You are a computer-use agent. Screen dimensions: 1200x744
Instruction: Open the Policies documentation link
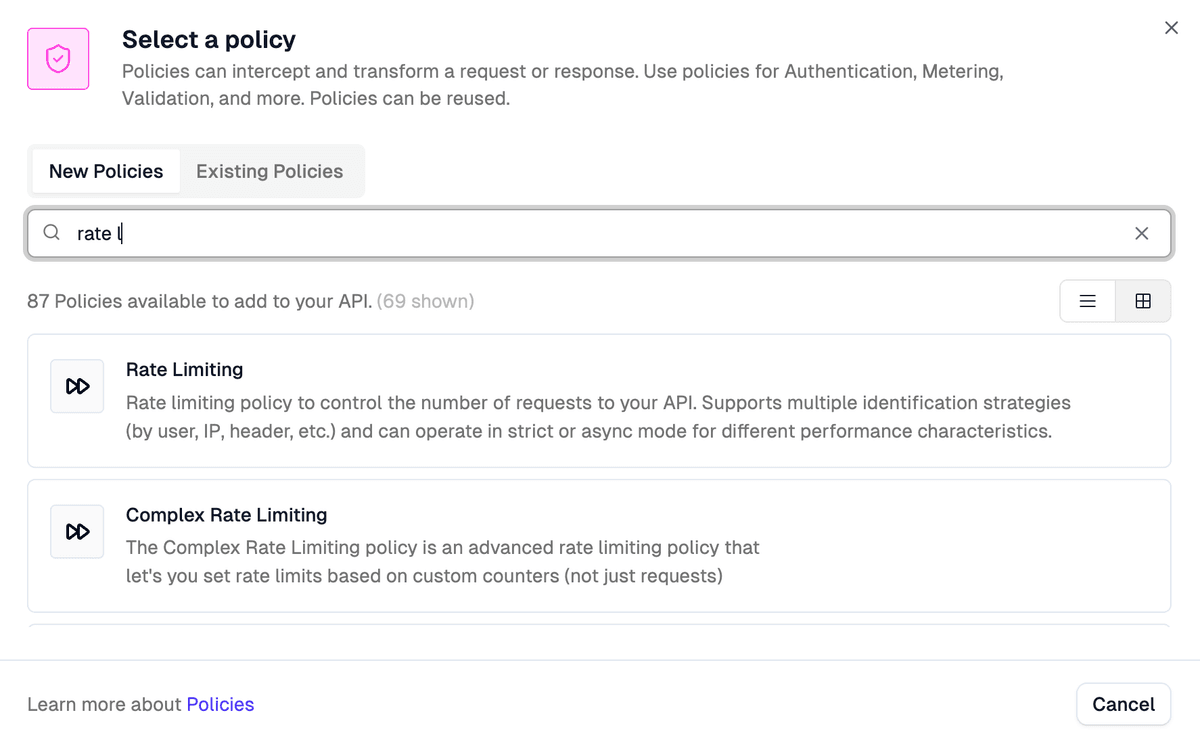tap(220, 704)
